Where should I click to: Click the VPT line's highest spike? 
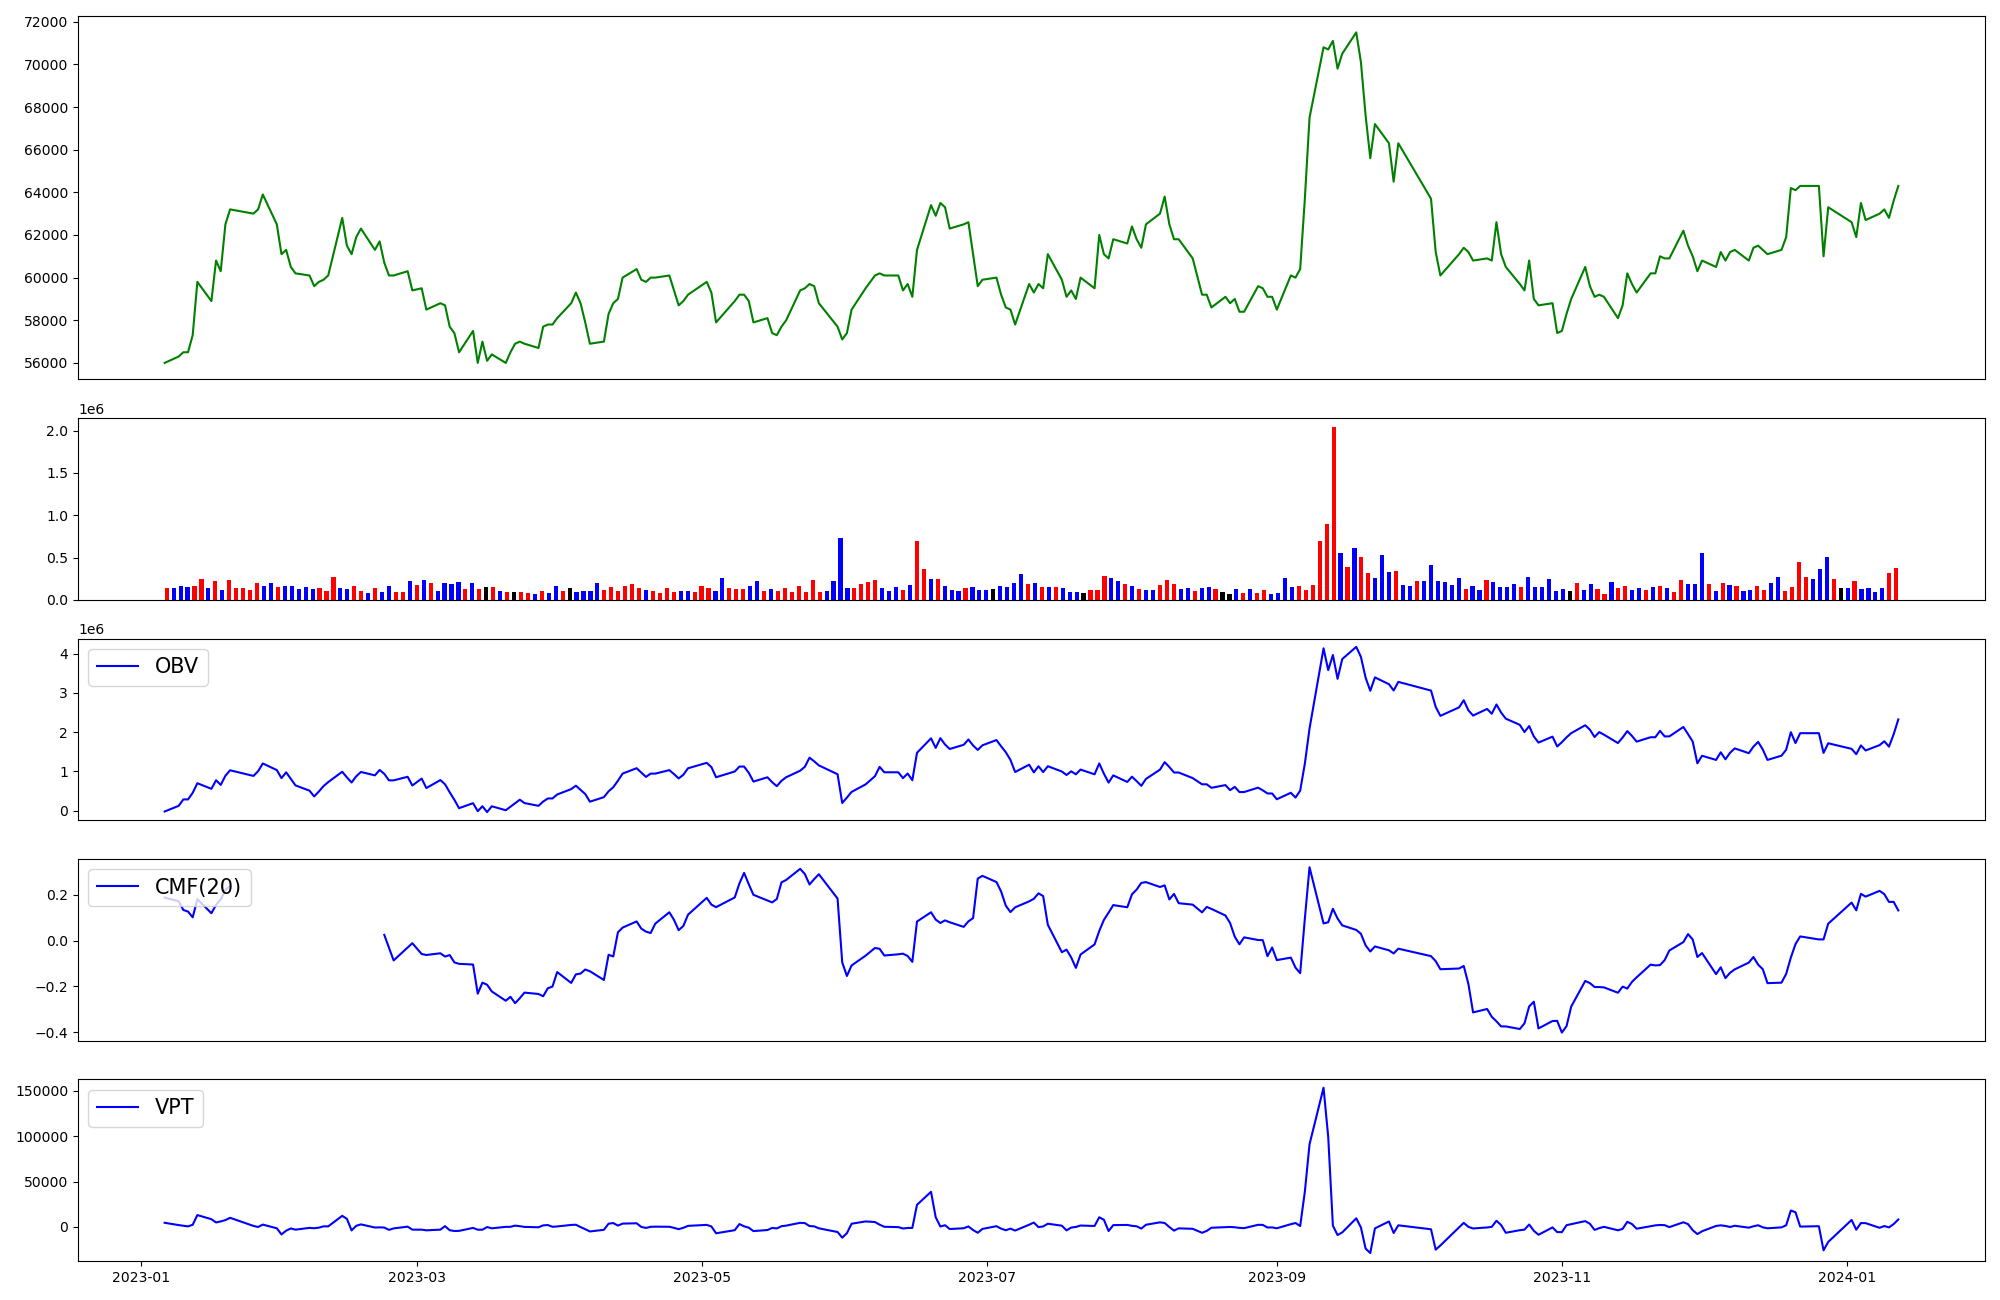tap(1323, 1089)
